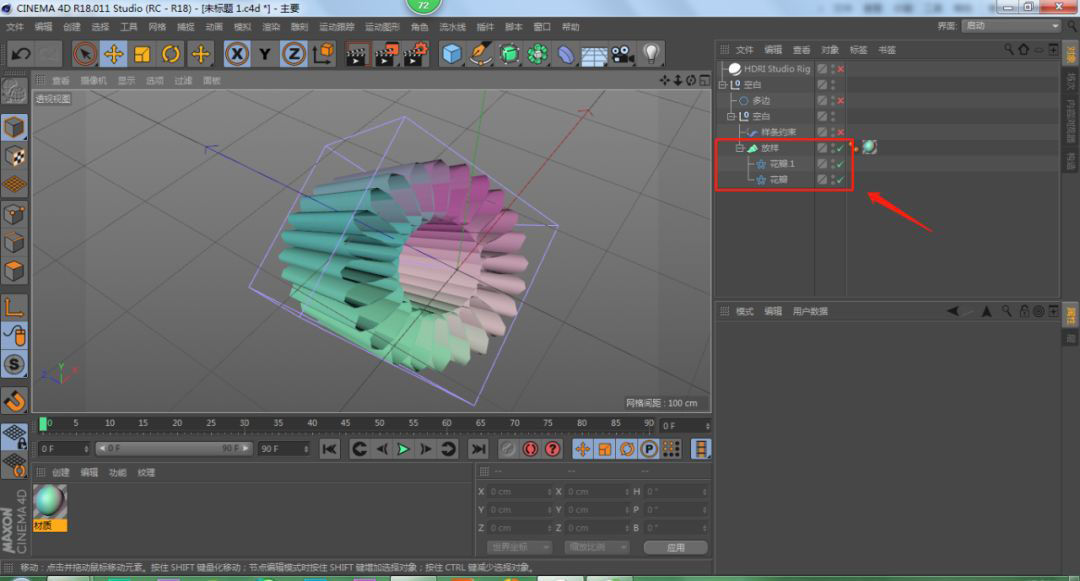Screen dimensions: 1080x581
Task: Toggle the red X for 样条约束
Action: point(841,132)
